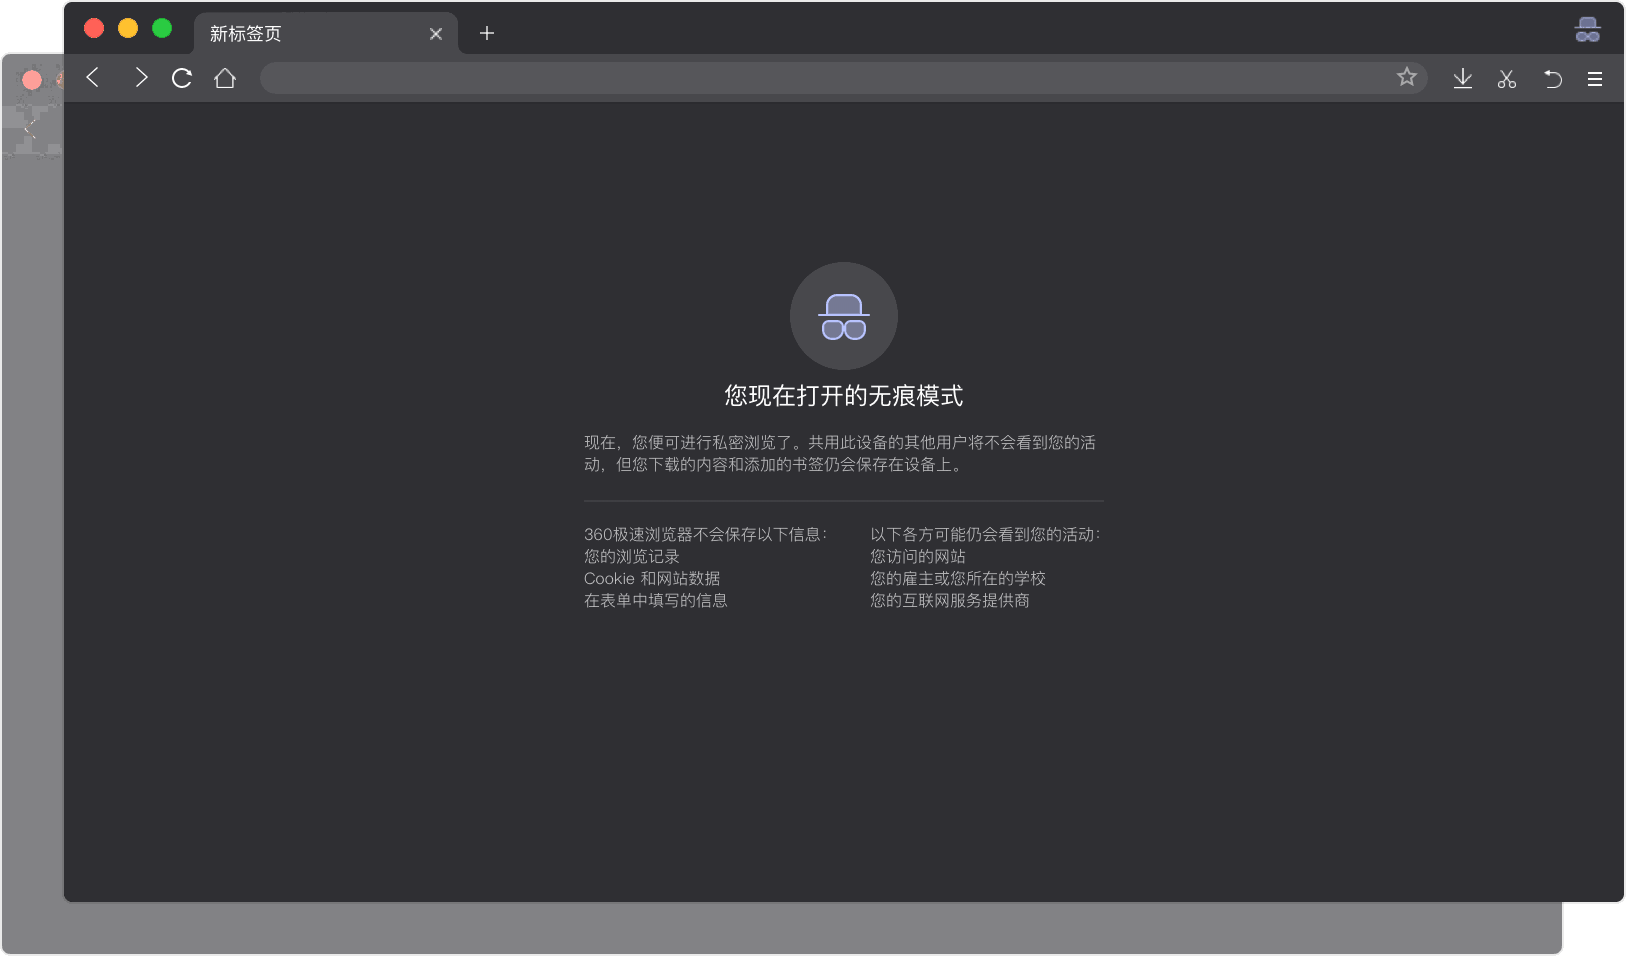This screenshot has width=1626, height=956.
Task: Maximize the front incognito window
Action: tap(162, 28)
